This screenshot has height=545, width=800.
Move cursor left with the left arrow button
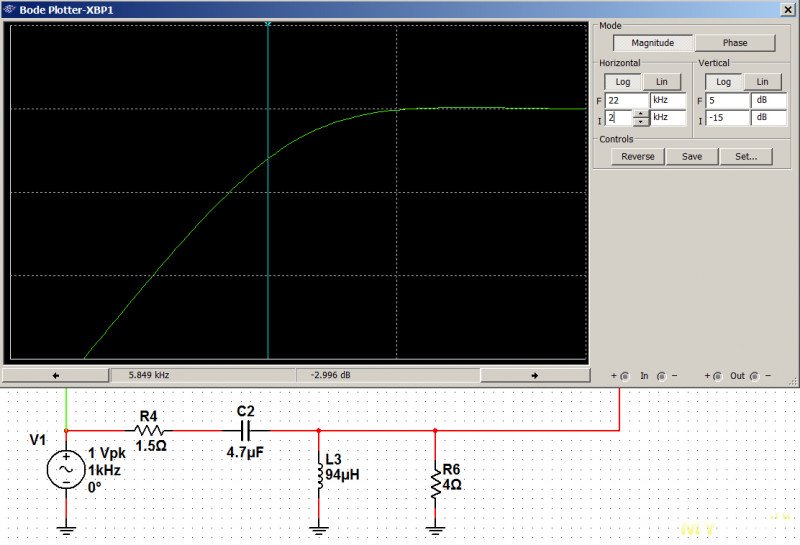point(56,375)
